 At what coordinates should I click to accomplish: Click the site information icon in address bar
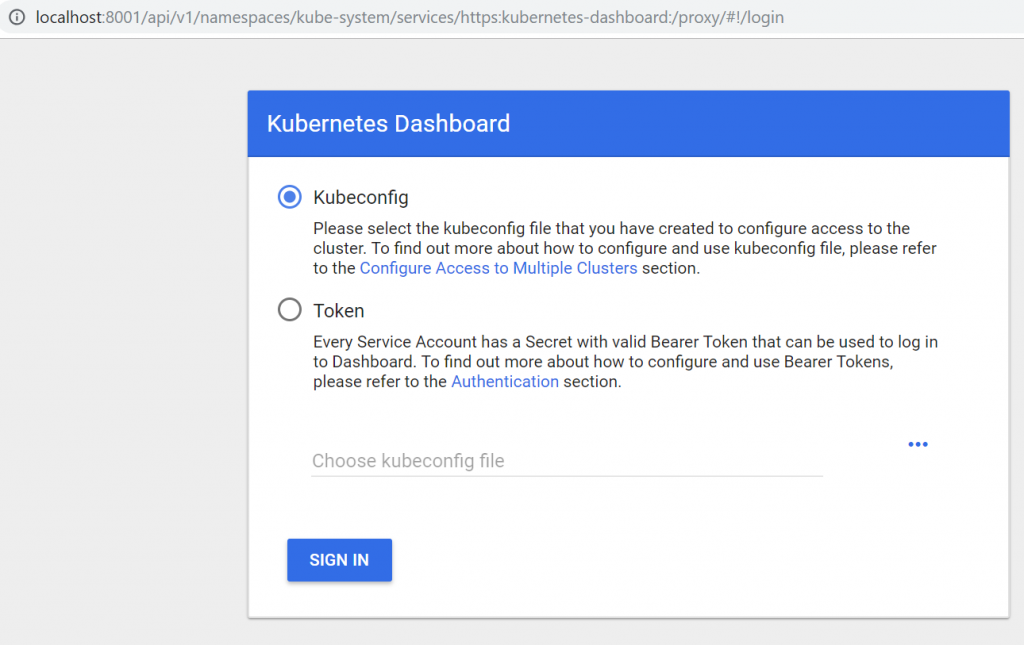pos(16,18)
